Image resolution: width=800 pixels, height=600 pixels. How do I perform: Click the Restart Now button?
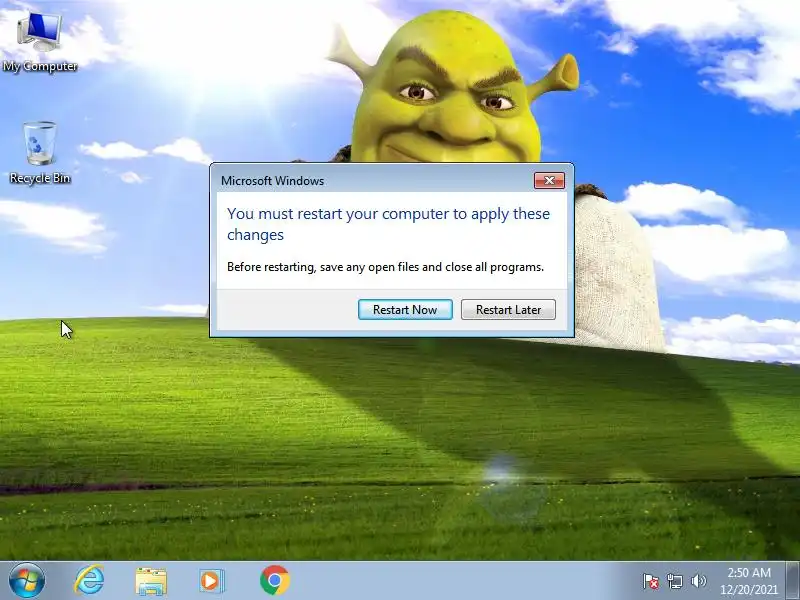point(405,310)
